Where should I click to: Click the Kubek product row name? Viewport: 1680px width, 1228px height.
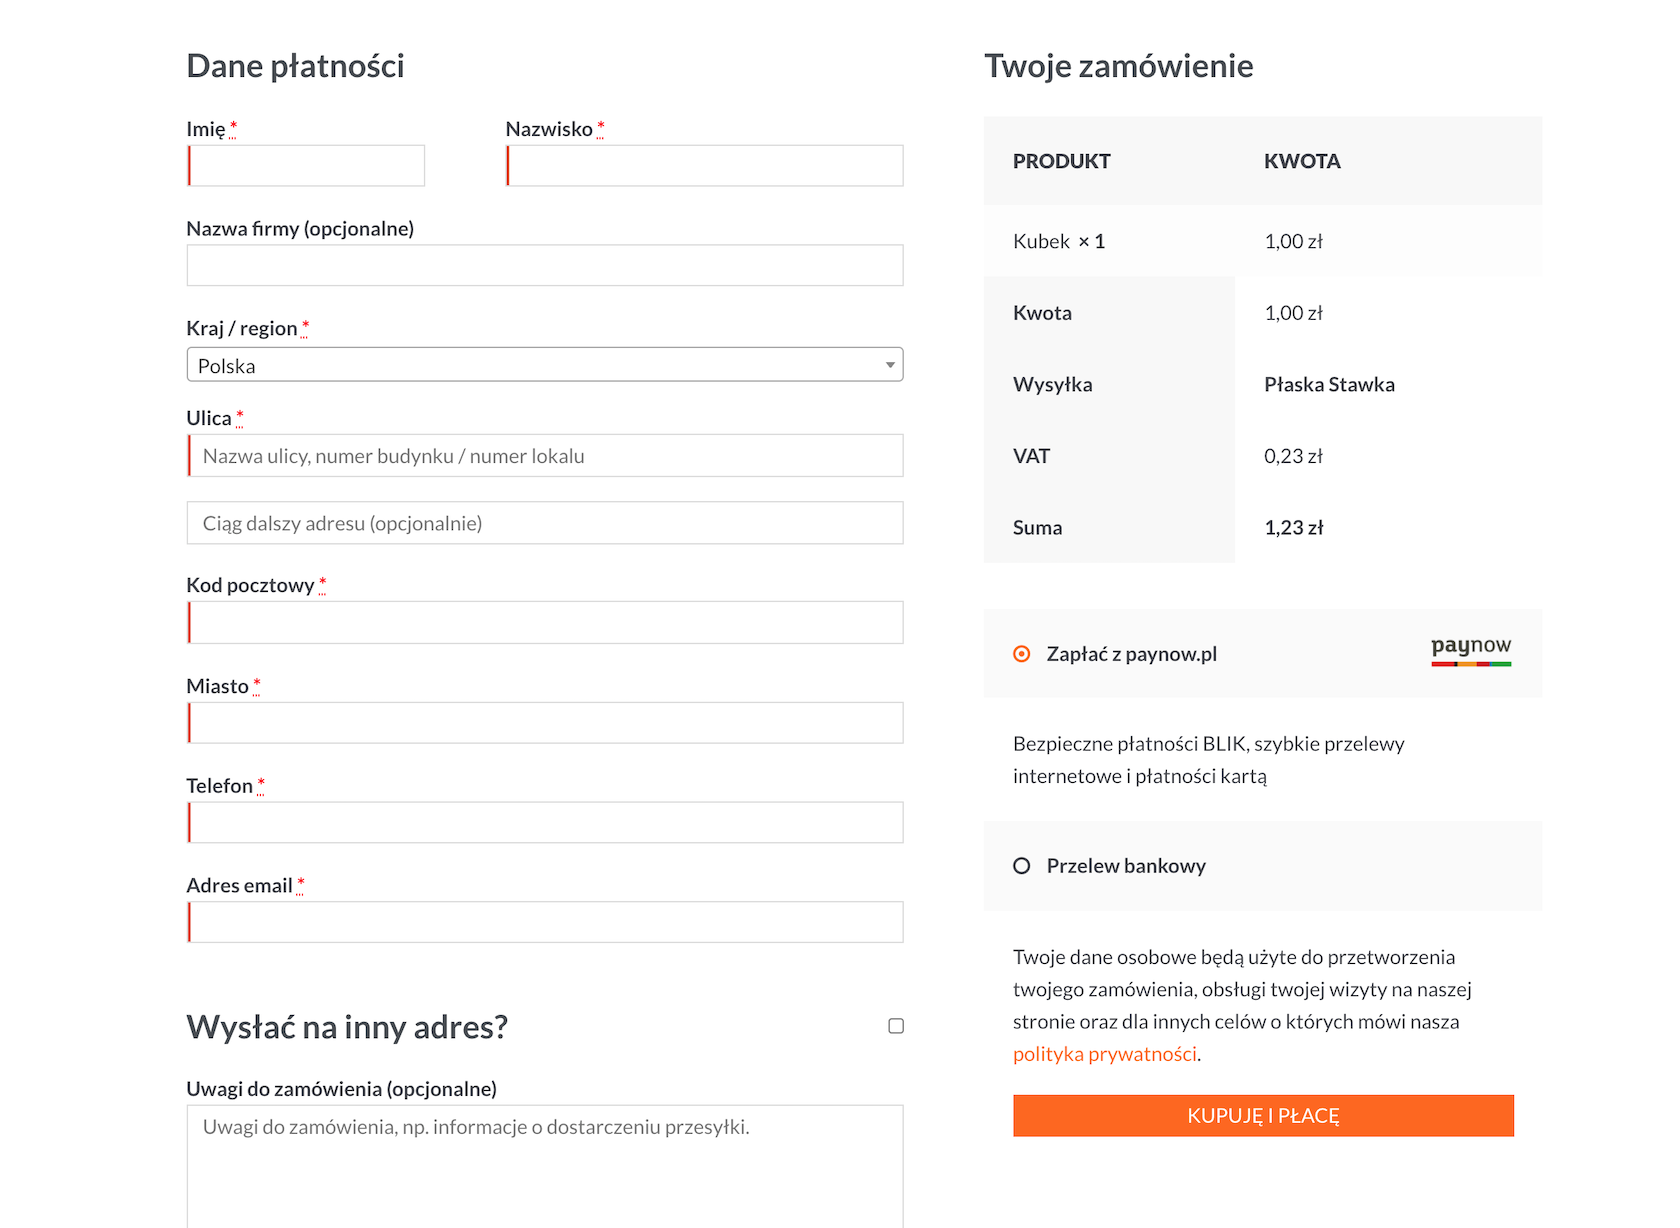(1041, 241)
